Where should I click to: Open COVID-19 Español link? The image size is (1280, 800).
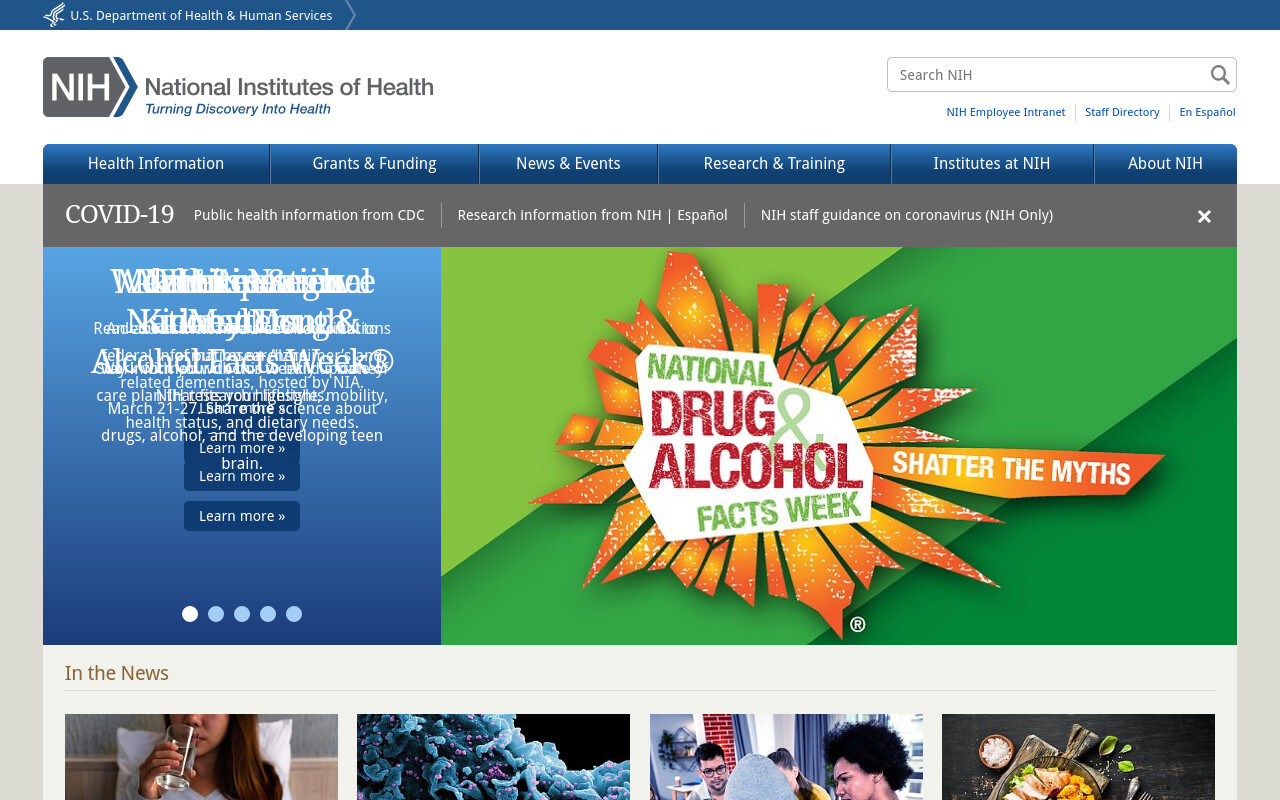point(702,215)
